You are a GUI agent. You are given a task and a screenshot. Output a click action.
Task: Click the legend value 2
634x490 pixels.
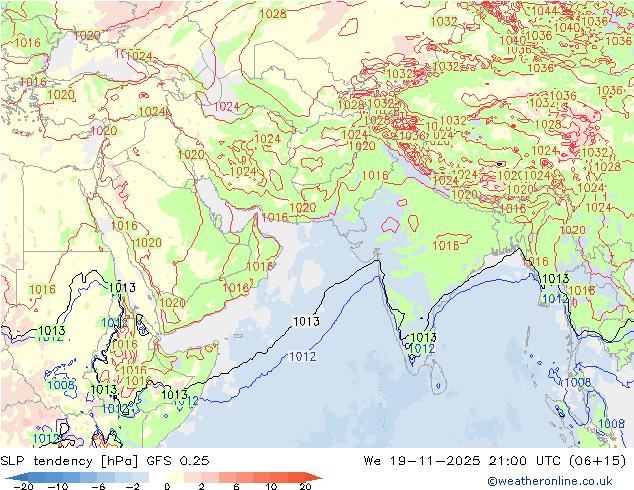(201, 486)
